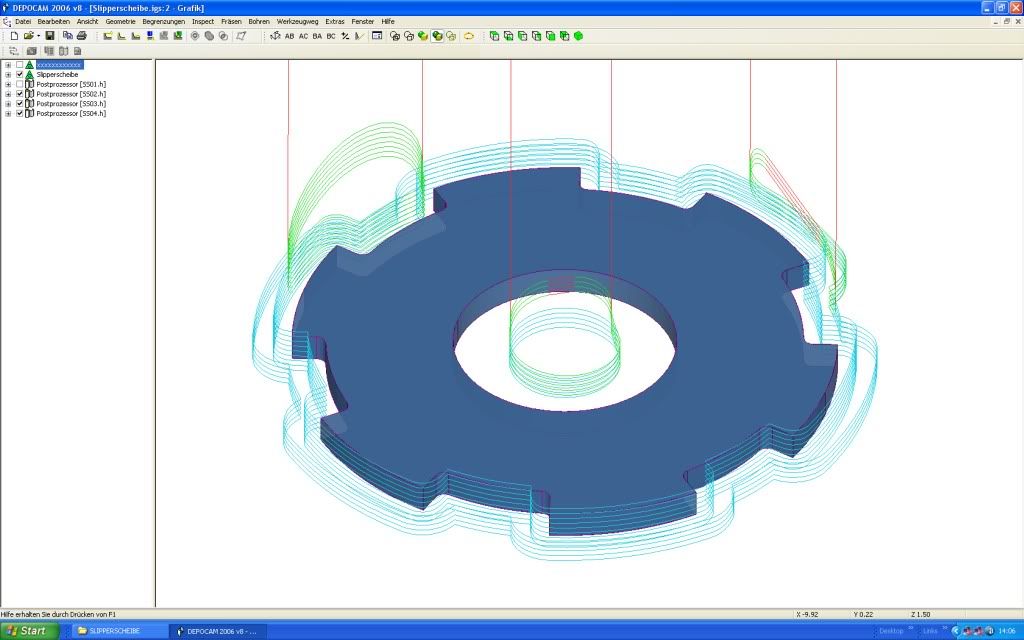Click the yellow loop toolbar icon
Image resolution: width=1024 pixels, height=640 pixels.
pos(468,36)
